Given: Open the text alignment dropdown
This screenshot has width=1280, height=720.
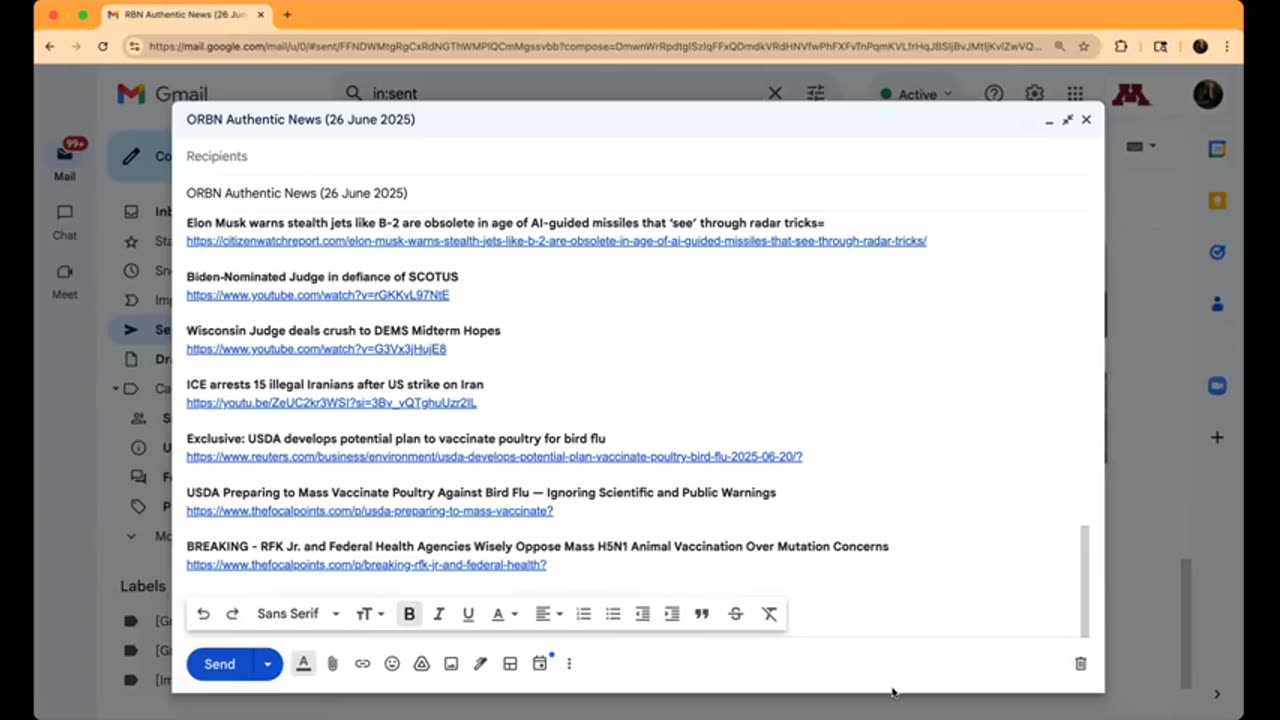Looking at the screenshot, I should (548, 614).
